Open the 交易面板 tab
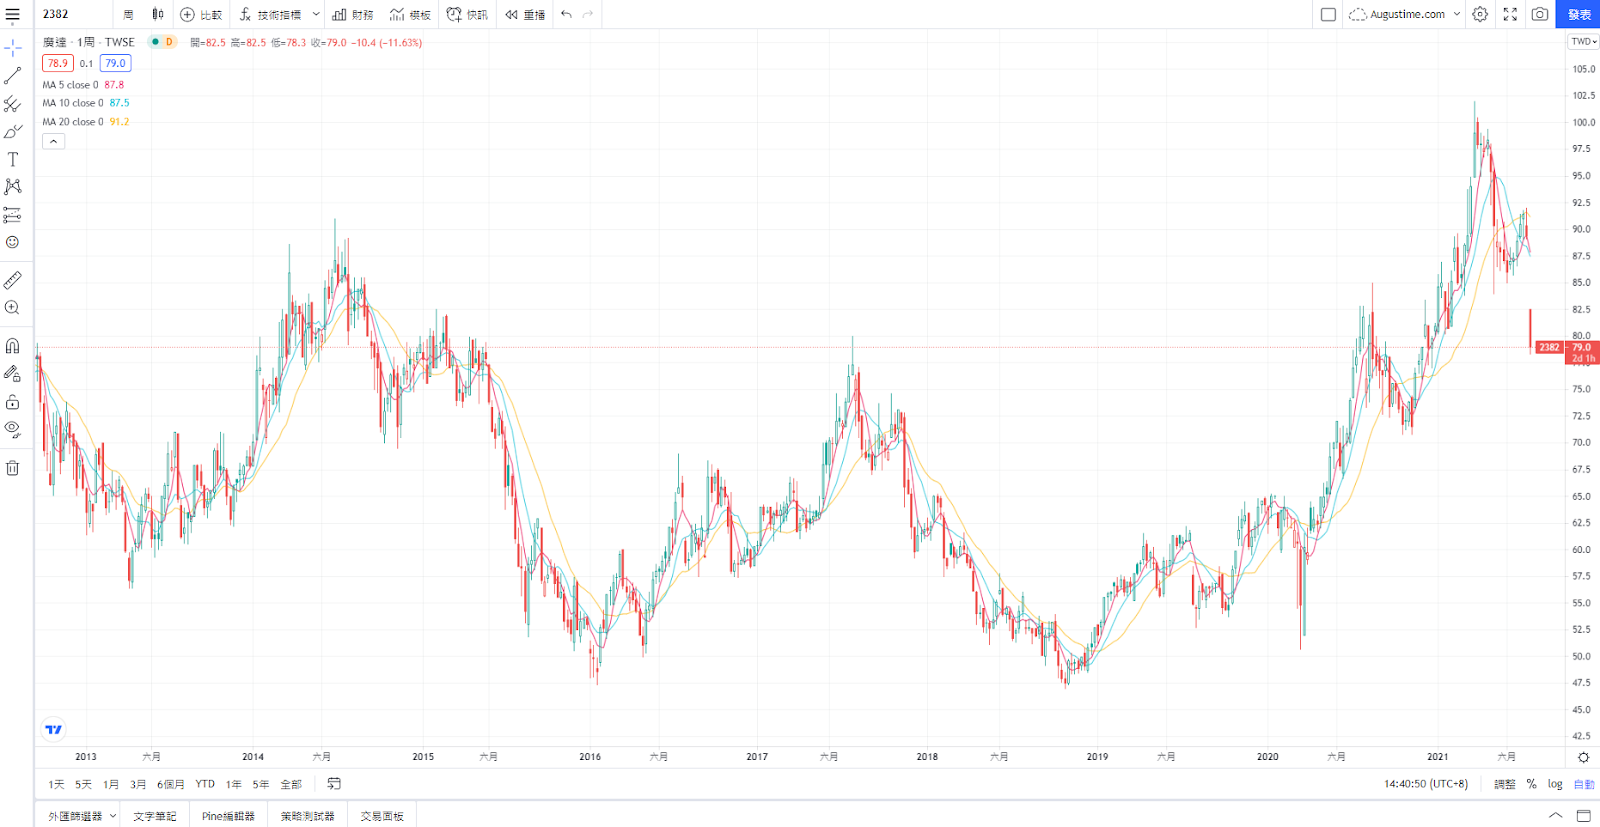 point(382,816)
